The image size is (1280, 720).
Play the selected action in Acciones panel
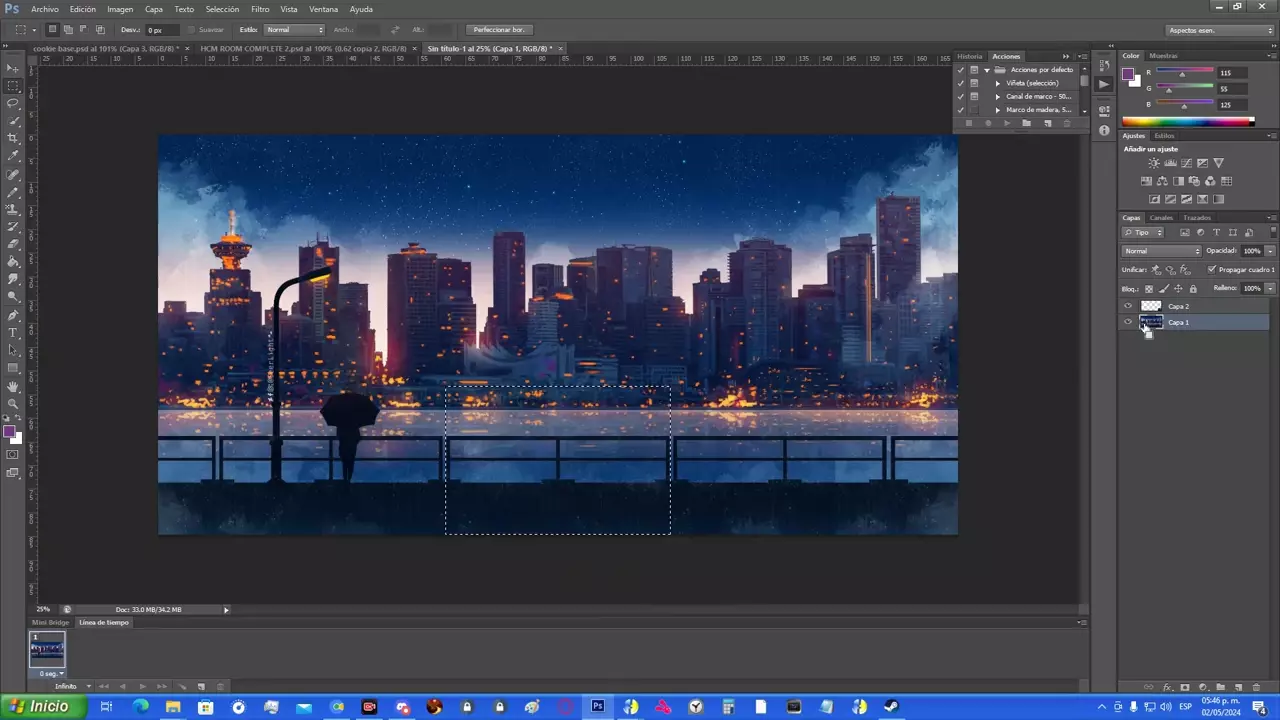pos(1007,123)
